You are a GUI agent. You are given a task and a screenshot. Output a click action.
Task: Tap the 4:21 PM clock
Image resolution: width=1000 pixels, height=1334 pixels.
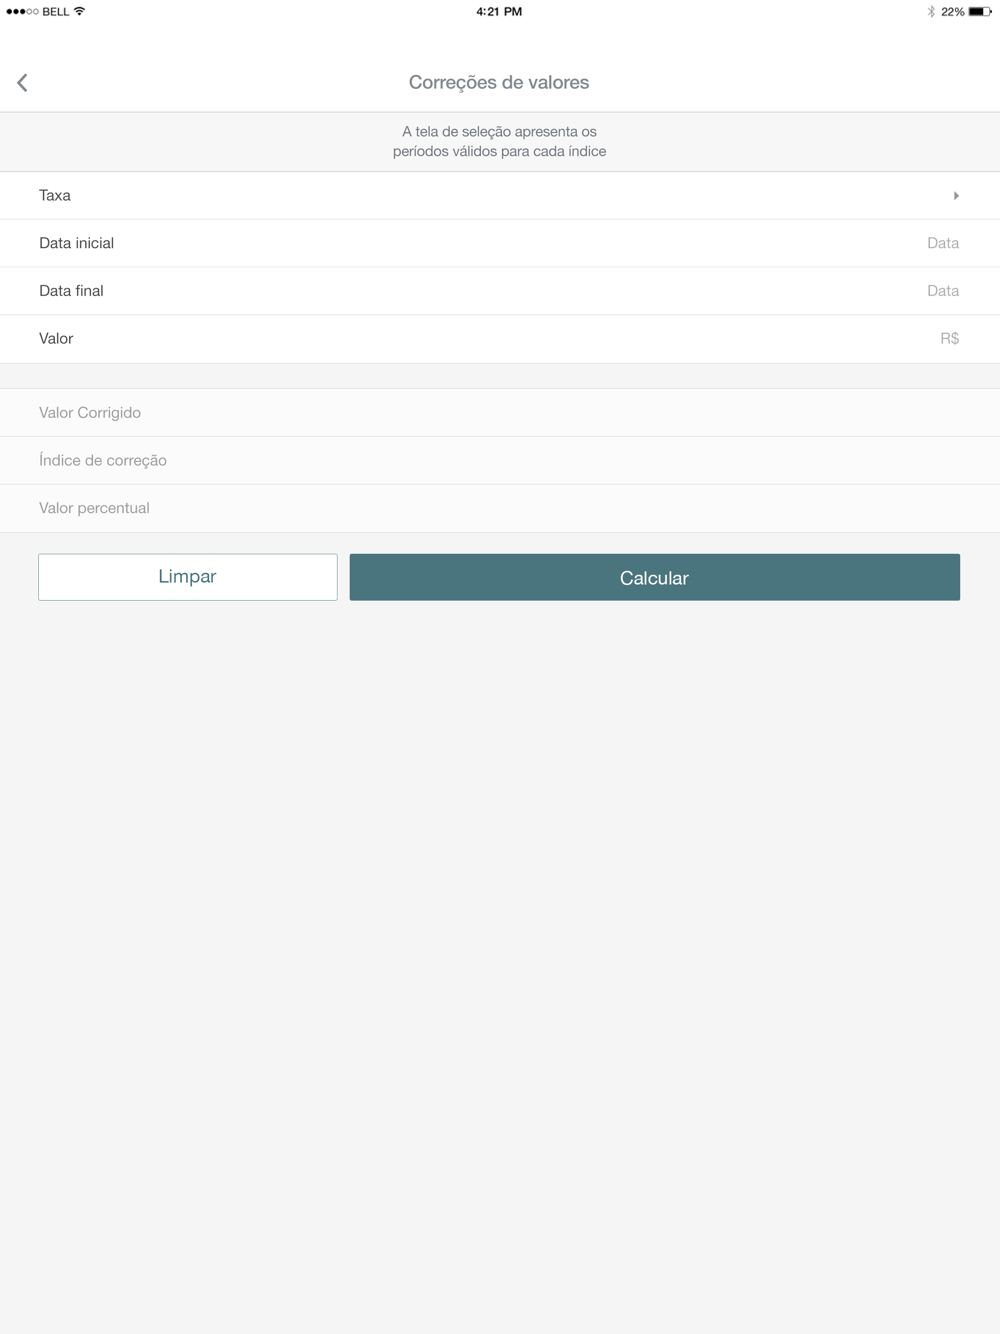point(499,12)
